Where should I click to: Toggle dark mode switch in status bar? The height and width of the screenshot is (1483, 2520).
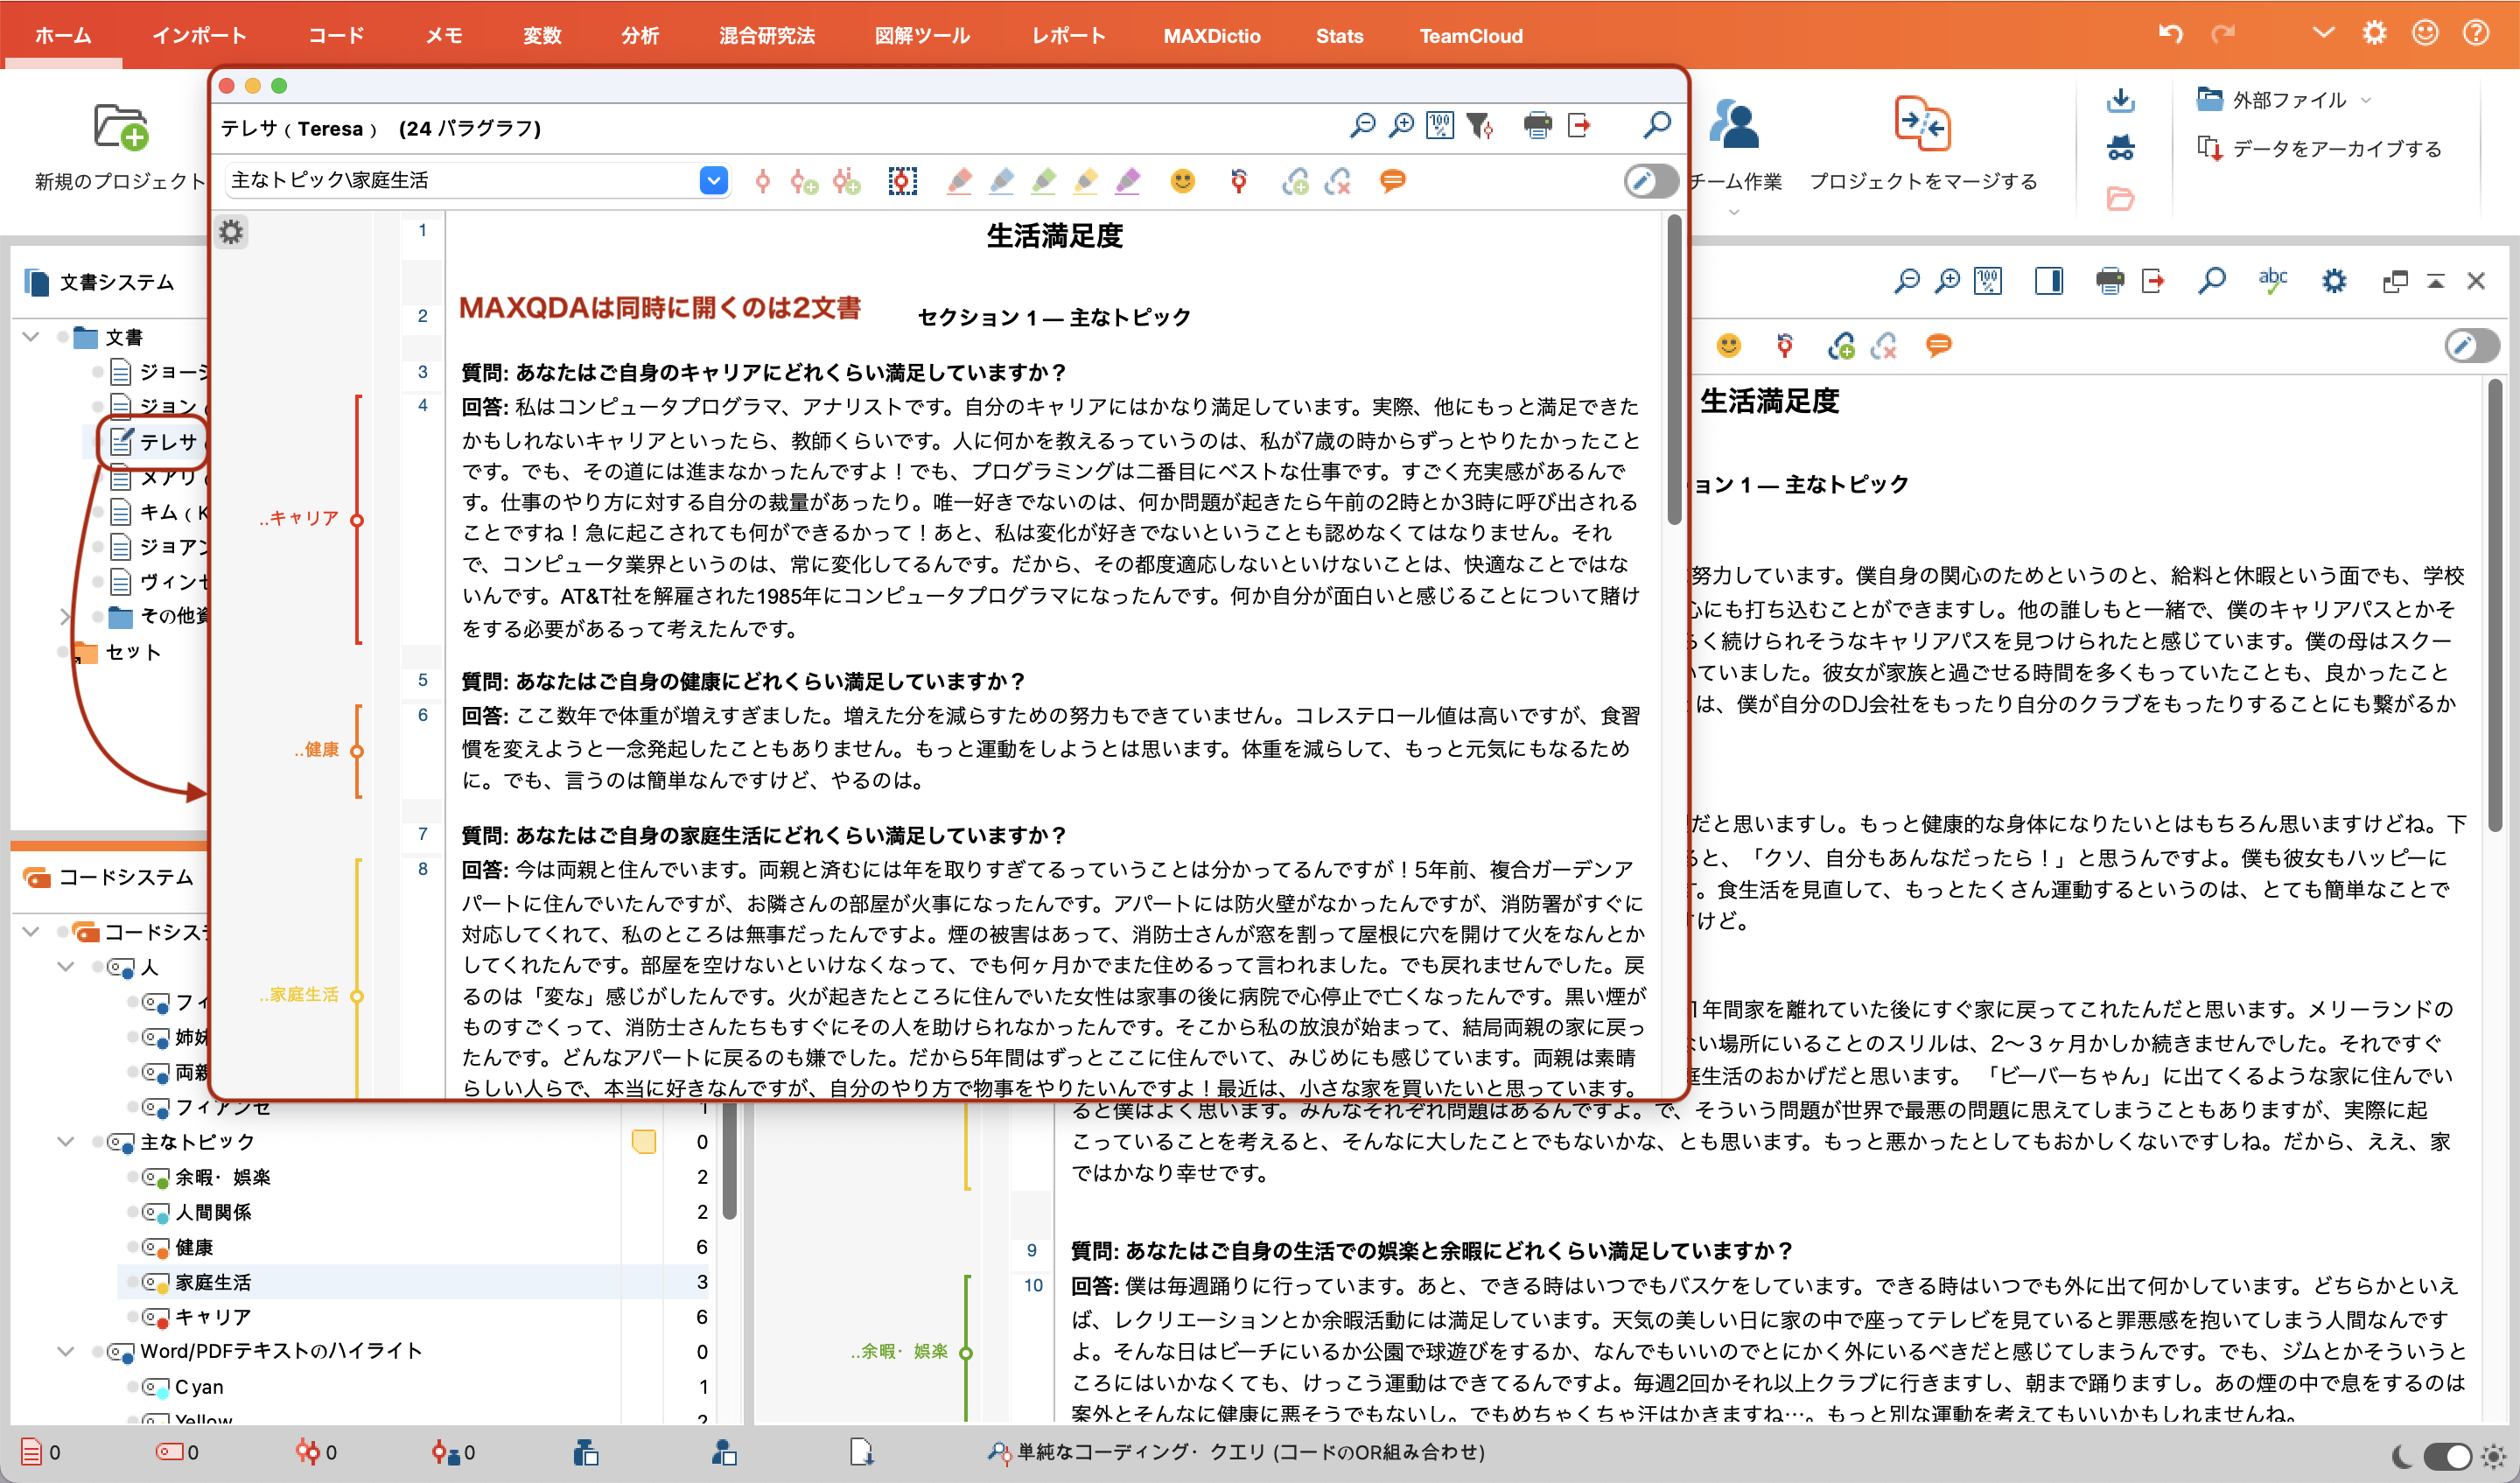point(2448,1455)
